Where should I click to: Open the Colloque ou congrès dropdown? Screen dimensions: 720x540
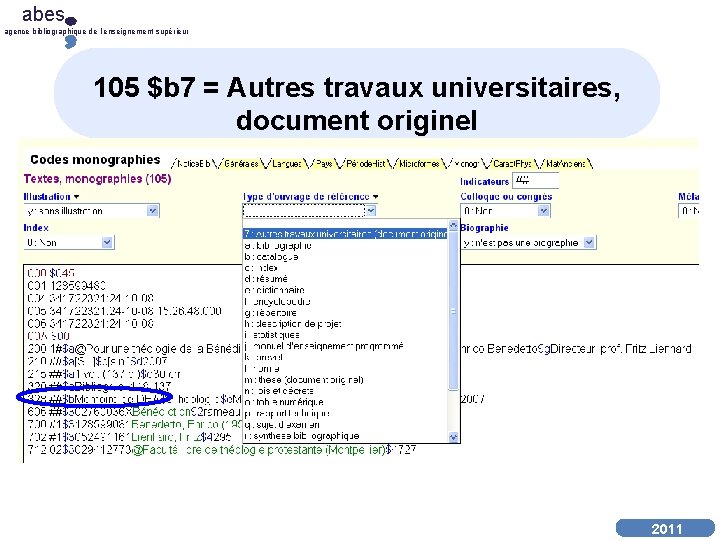543,211
